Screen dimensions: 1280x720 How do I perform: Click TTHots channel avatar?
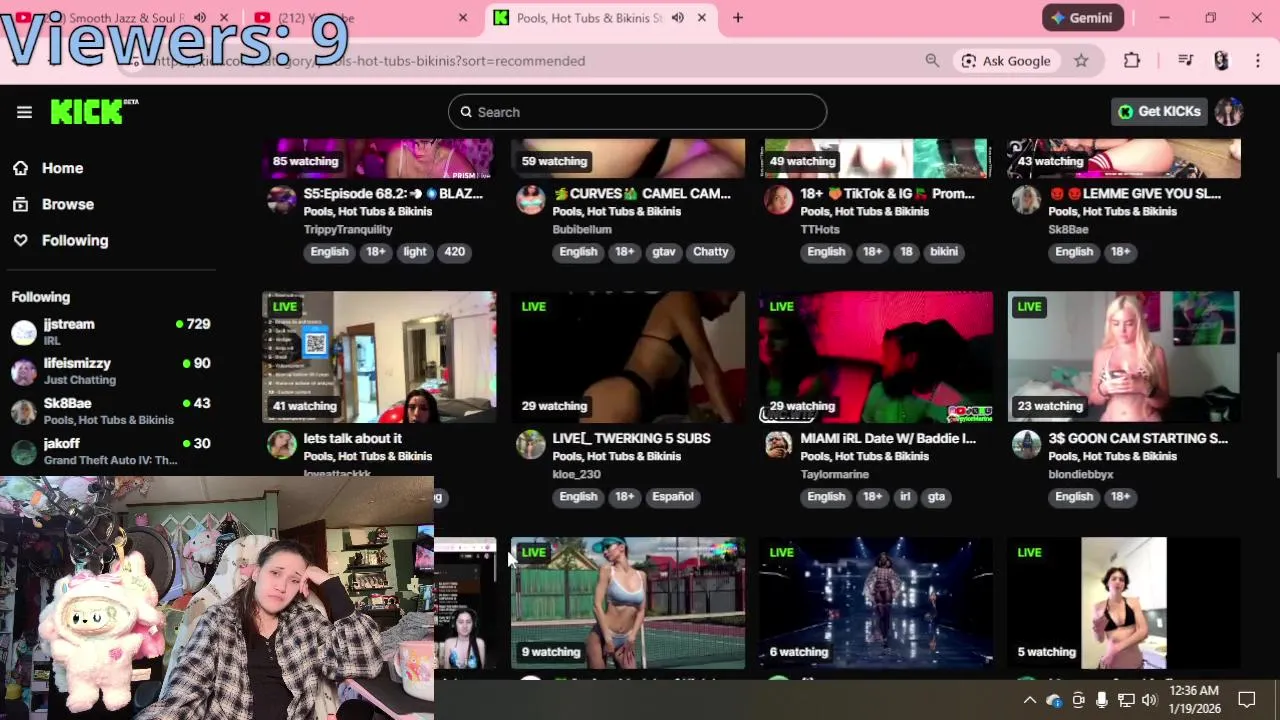coord(778,200)
